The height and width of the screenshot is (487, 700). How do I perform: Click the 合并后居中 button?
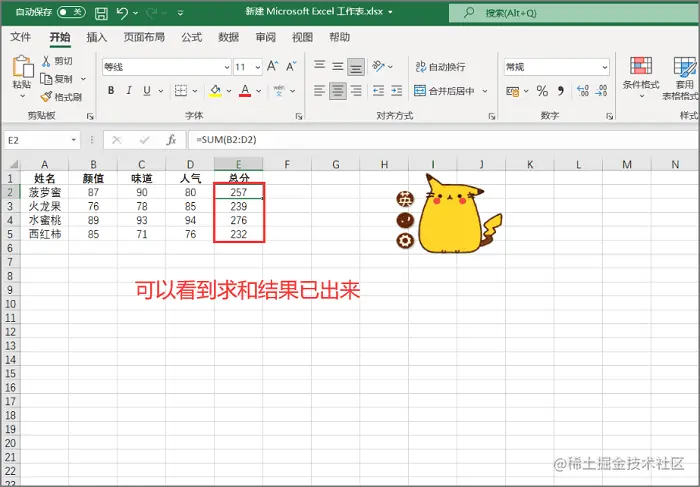pyautogui.click(x=444, y=91)
